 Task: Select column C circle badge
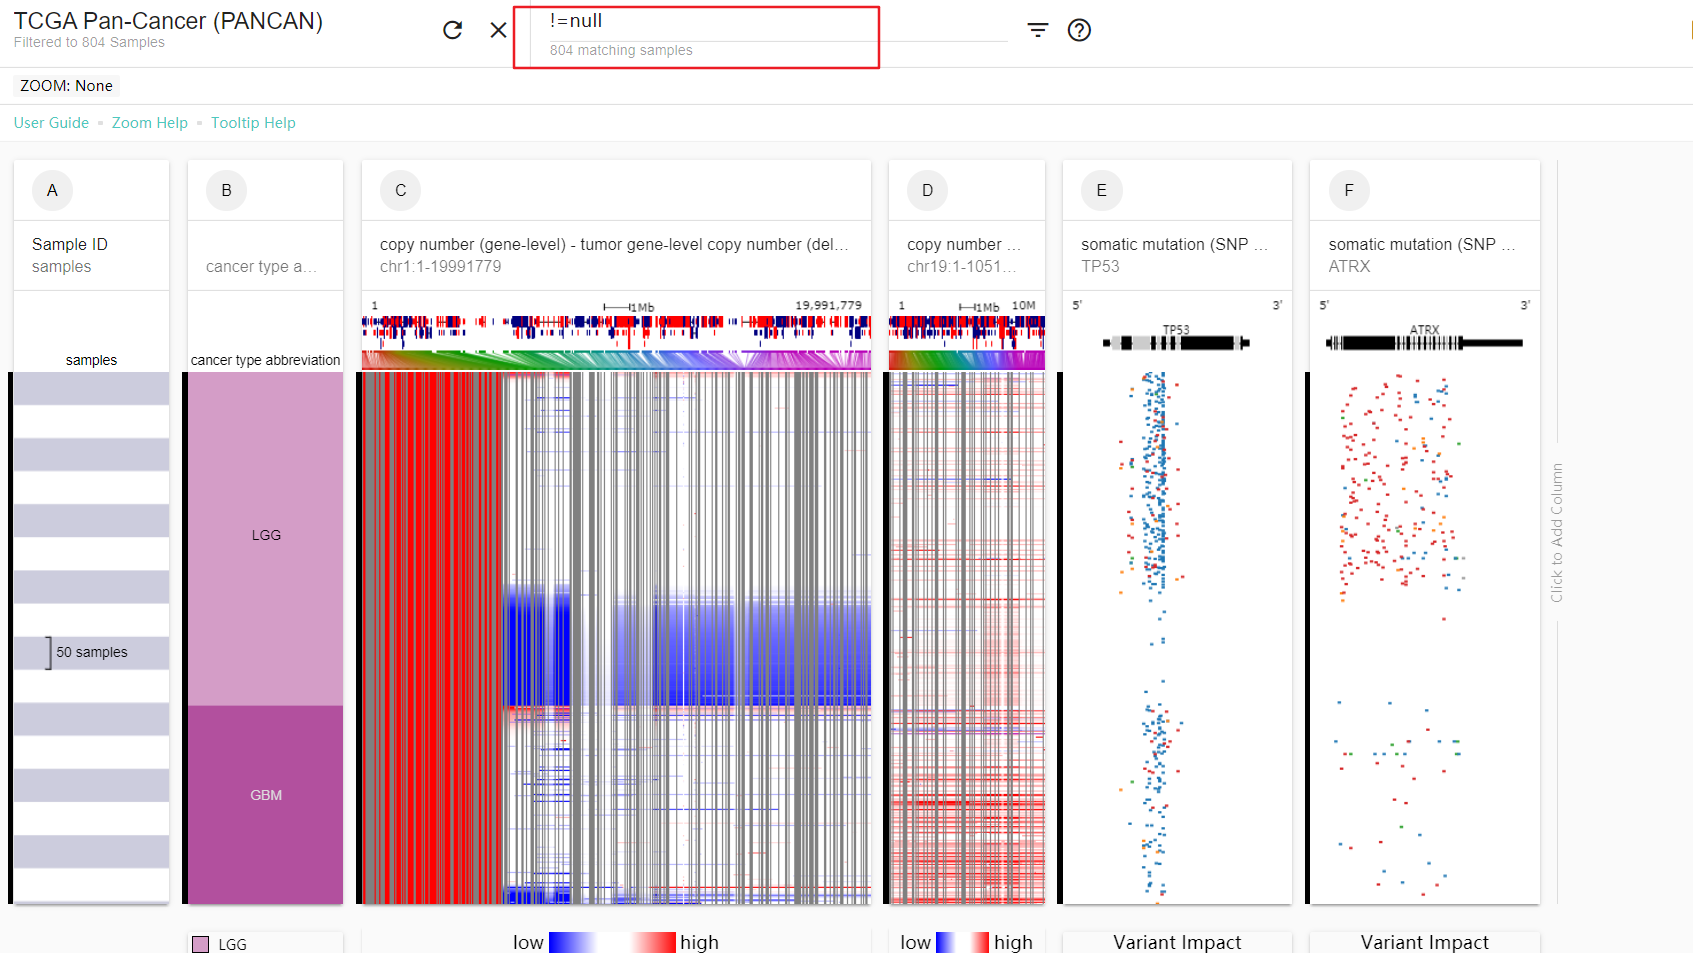[400, 190]
